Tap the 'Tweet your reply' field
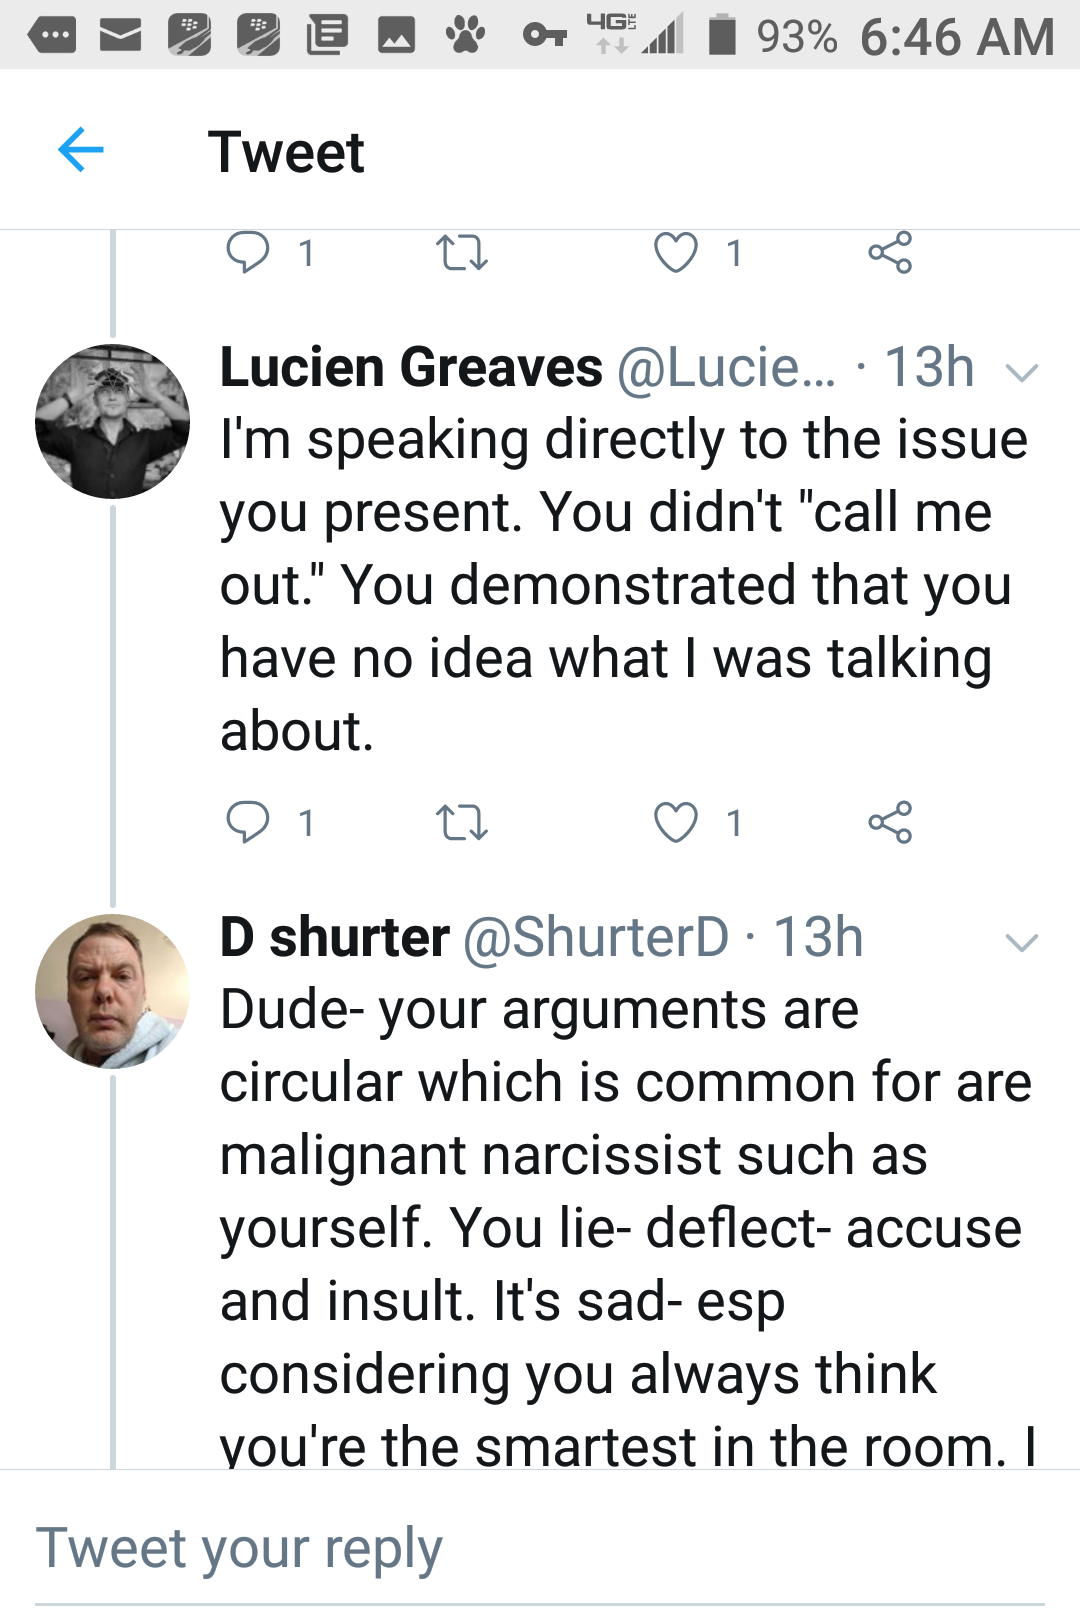 click(540, 1549)
